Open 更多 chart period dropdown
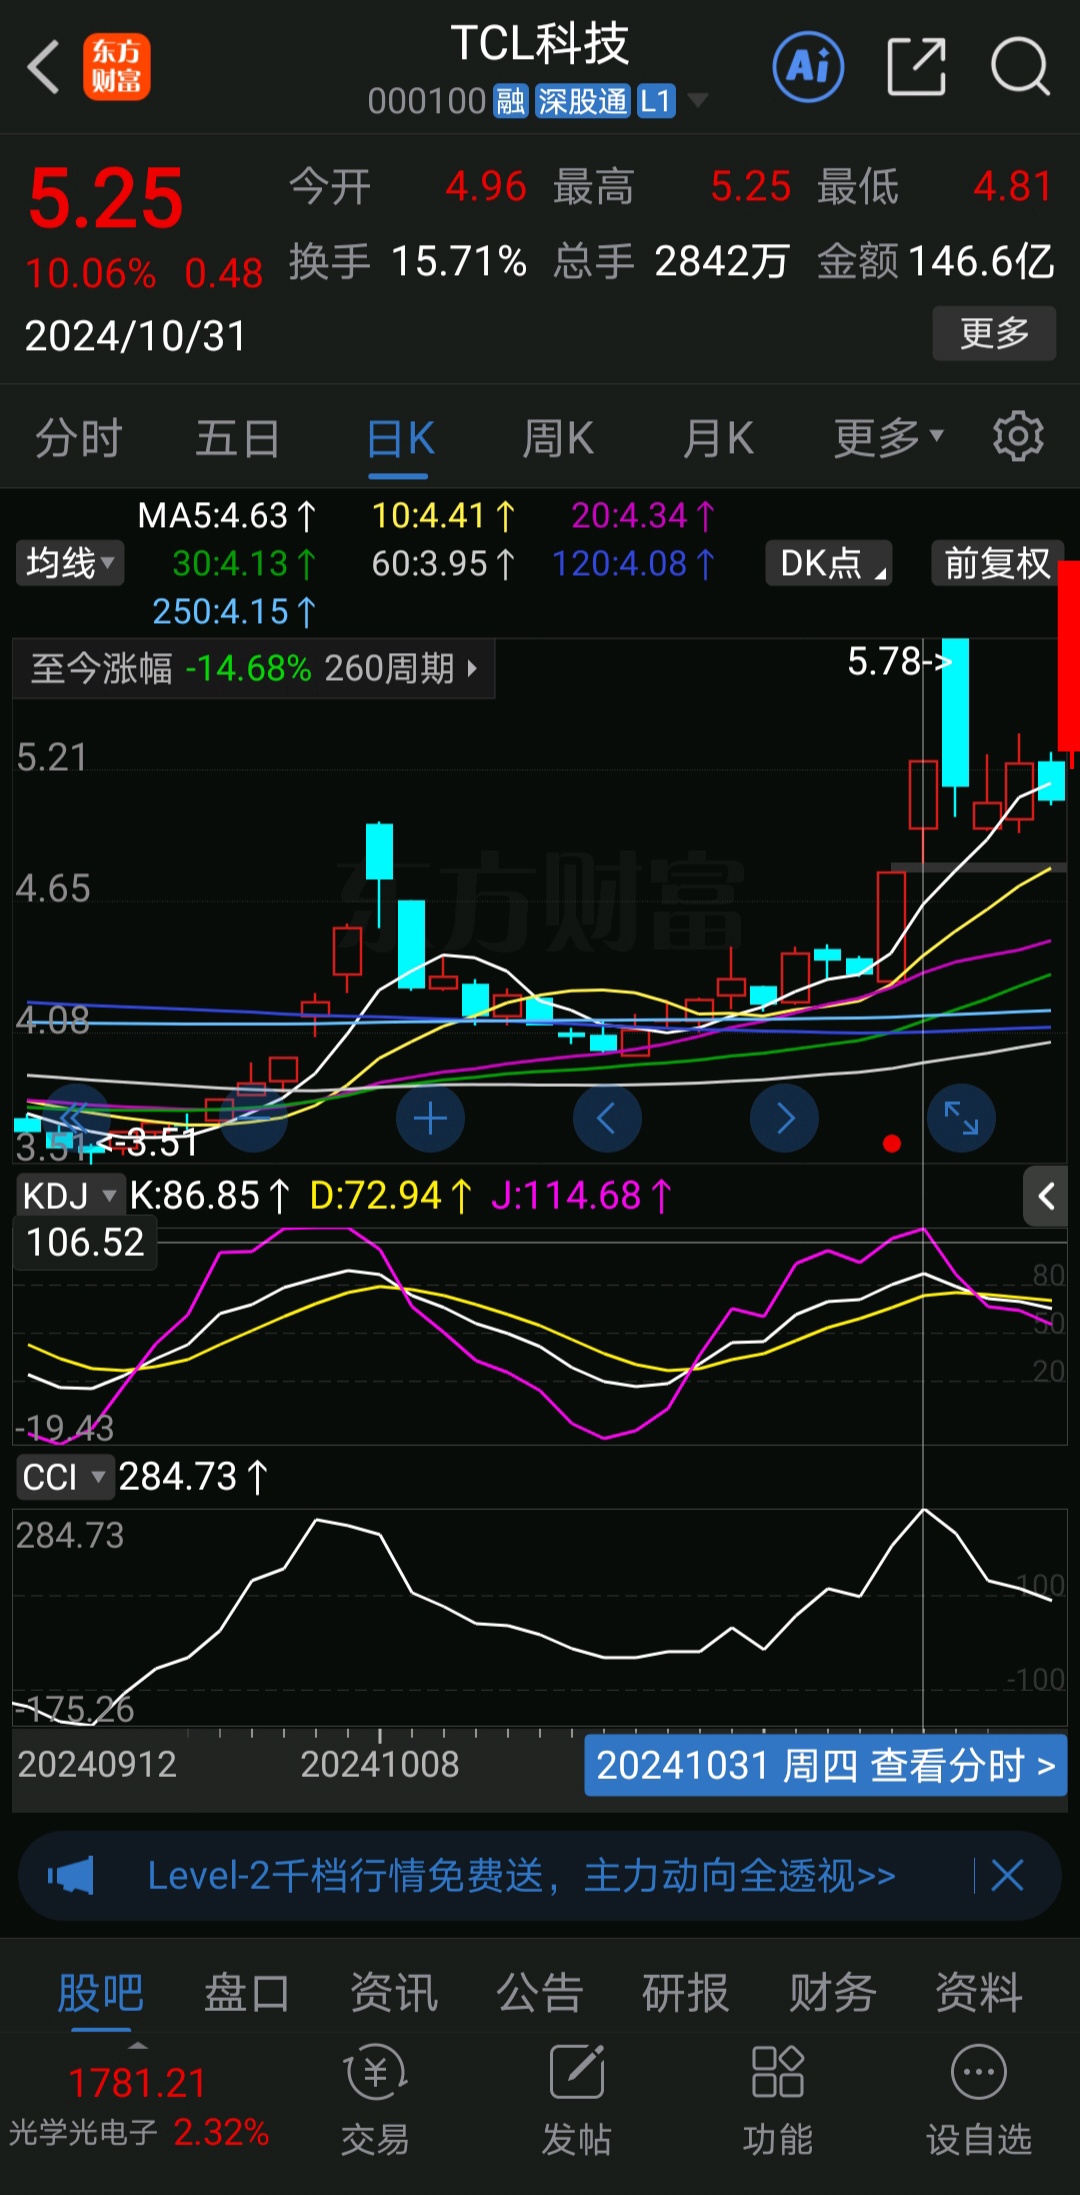Viewport: 1080px width, 2195px height. point(888,437)
